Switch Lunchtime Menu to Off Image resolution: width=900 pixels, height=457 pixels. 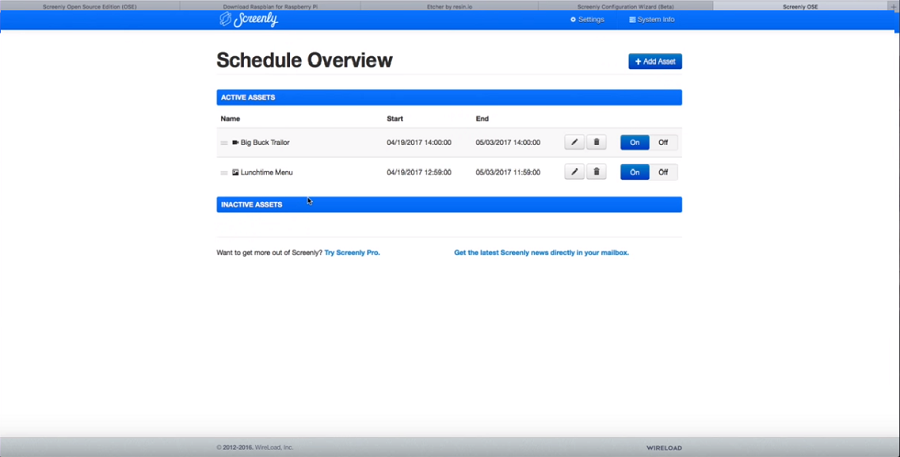click(663, 172)
